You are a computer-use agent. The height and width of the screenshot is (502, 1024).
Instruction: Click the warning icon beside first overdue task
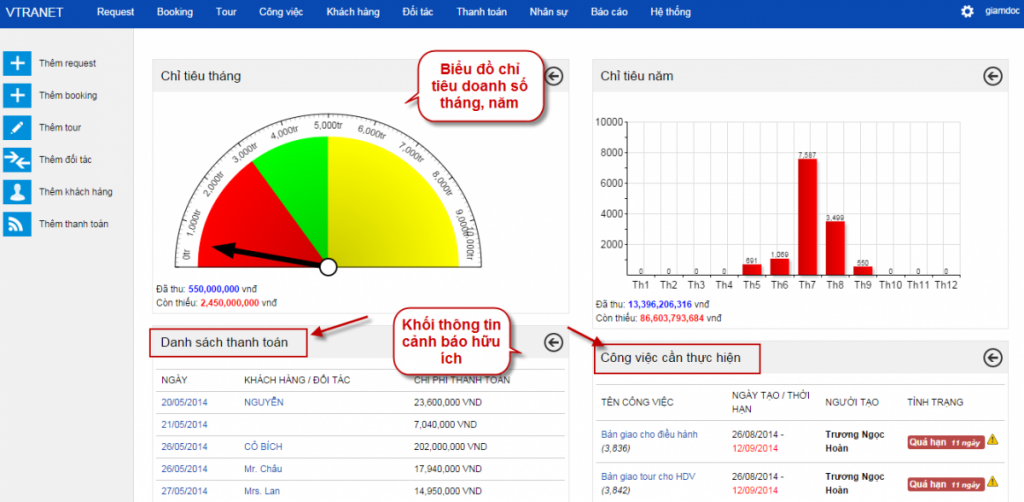pyautogui.click(x=993, y=439)
